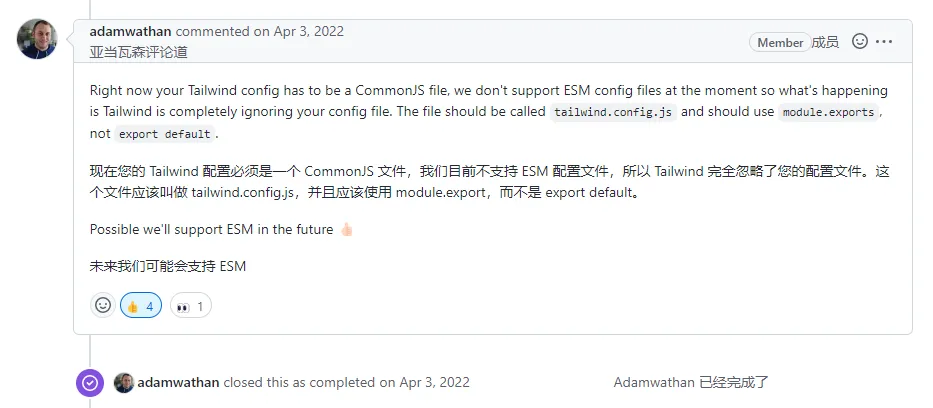Toggle the thumbs up reaction showing 4
This screenshot has width=933, height=408.
tap(141, 306)
